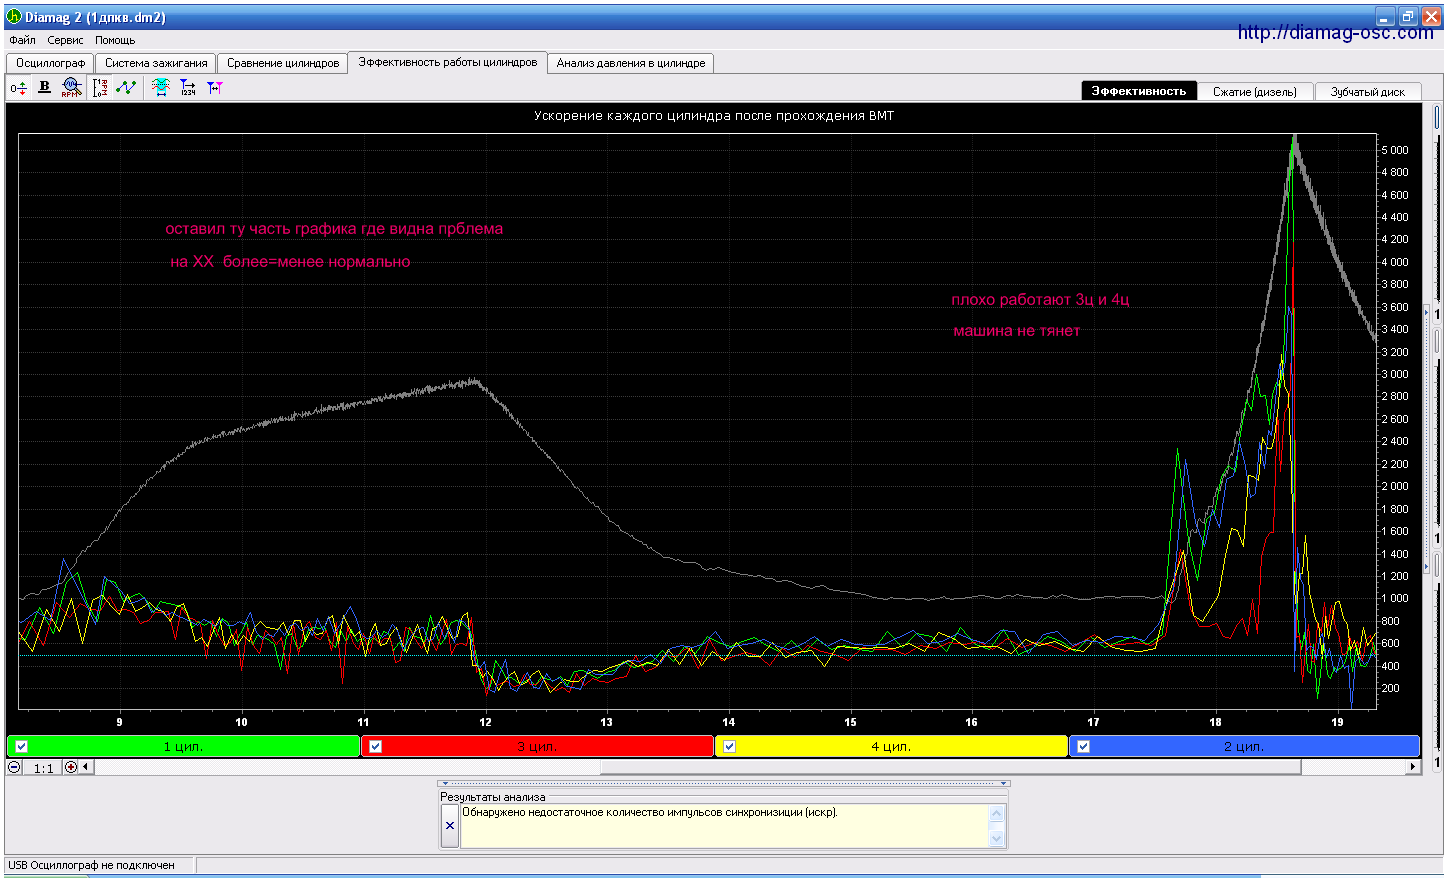Close analysis results with the X button
The height and width of the screenshot is (878, 1448).
pos(450,826)
